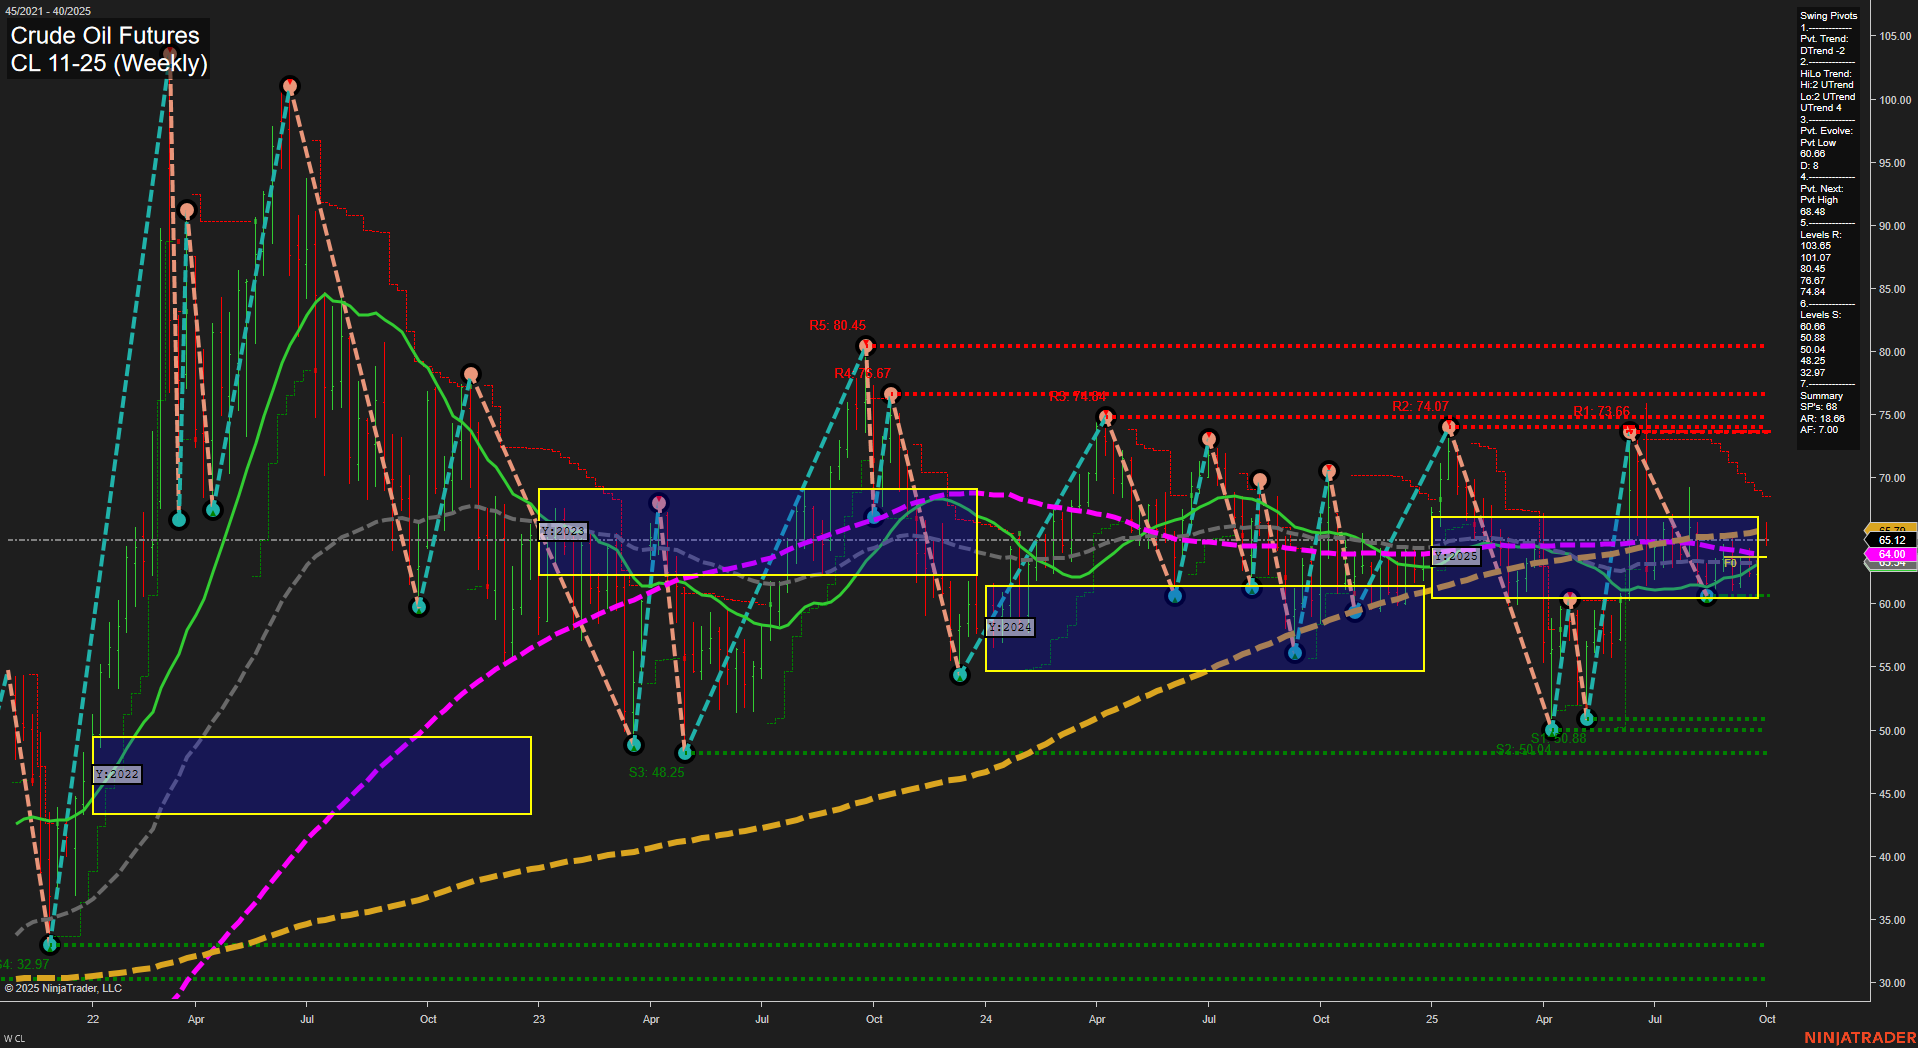Click the Y:2024 zone label

[1010, 627]
